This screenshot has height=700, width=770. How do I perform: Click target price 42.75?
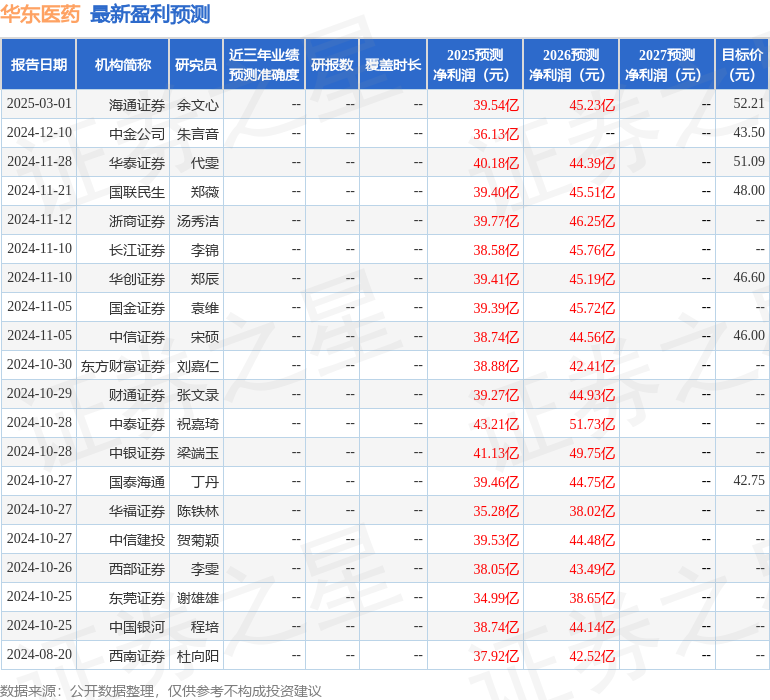(x=749, y=480)
